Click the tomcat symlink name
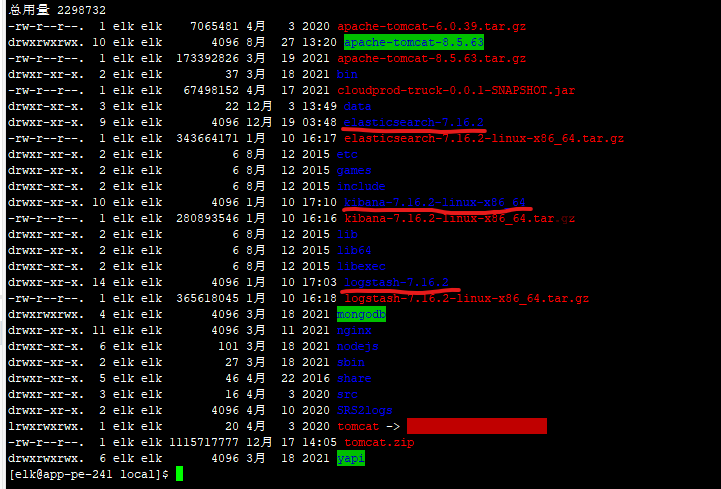The image size is (721, 489). (x=358, y=426)
